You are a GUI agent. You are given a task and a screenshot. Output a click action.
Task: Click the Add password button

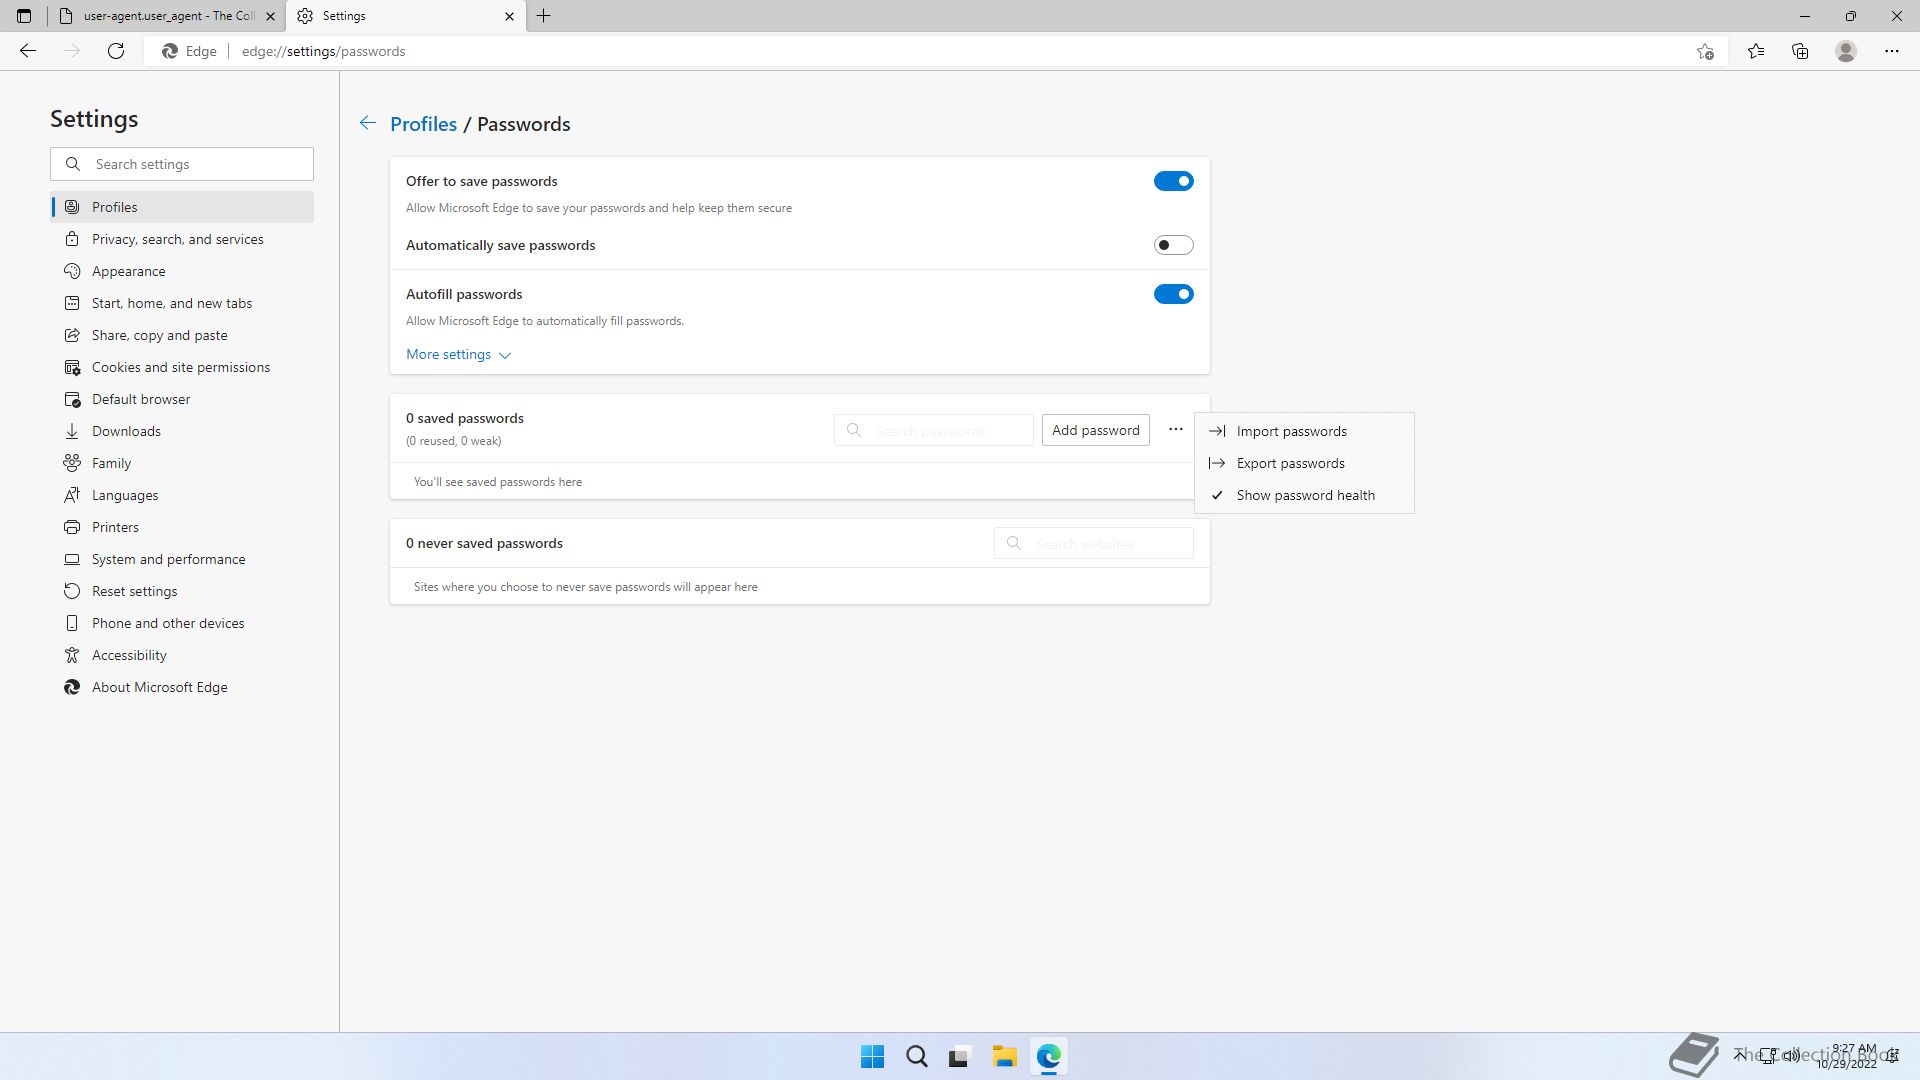point(1095,430)
